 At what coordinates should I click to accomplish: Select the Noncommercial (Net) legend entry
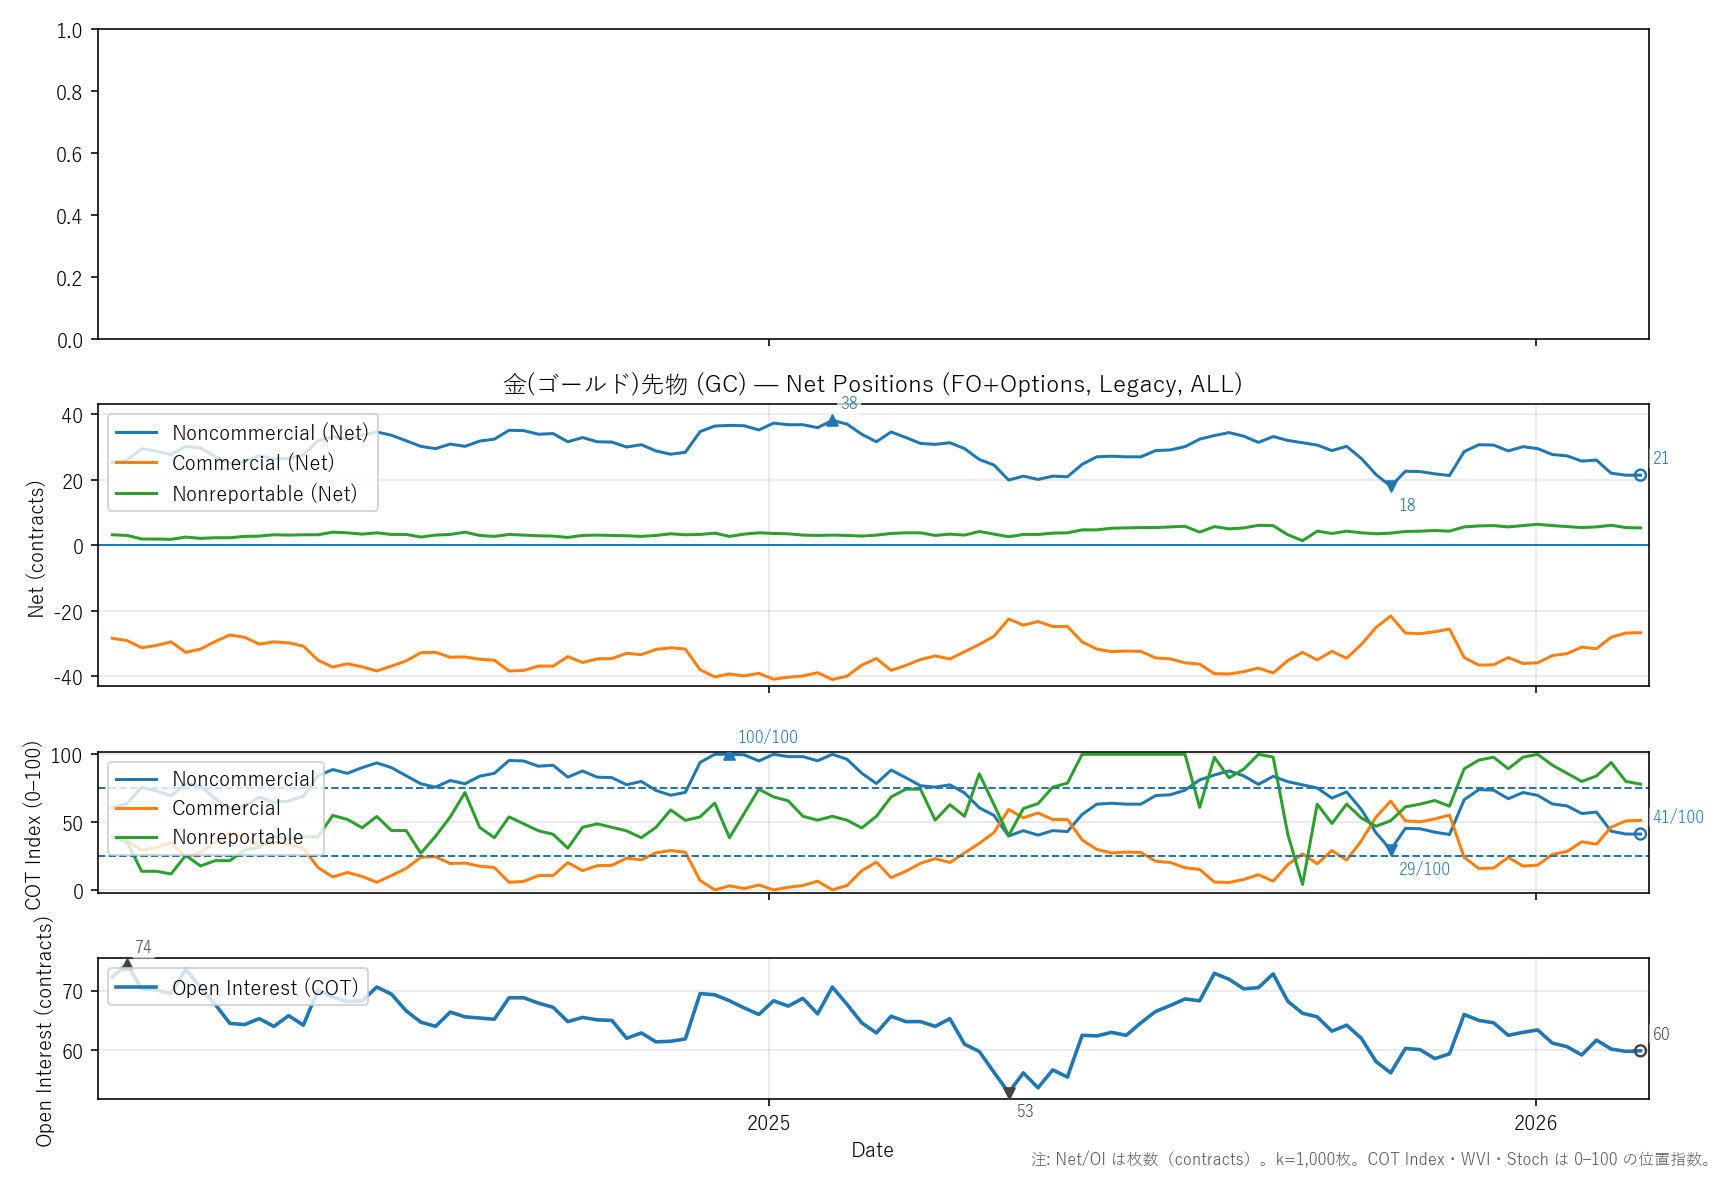270,433
